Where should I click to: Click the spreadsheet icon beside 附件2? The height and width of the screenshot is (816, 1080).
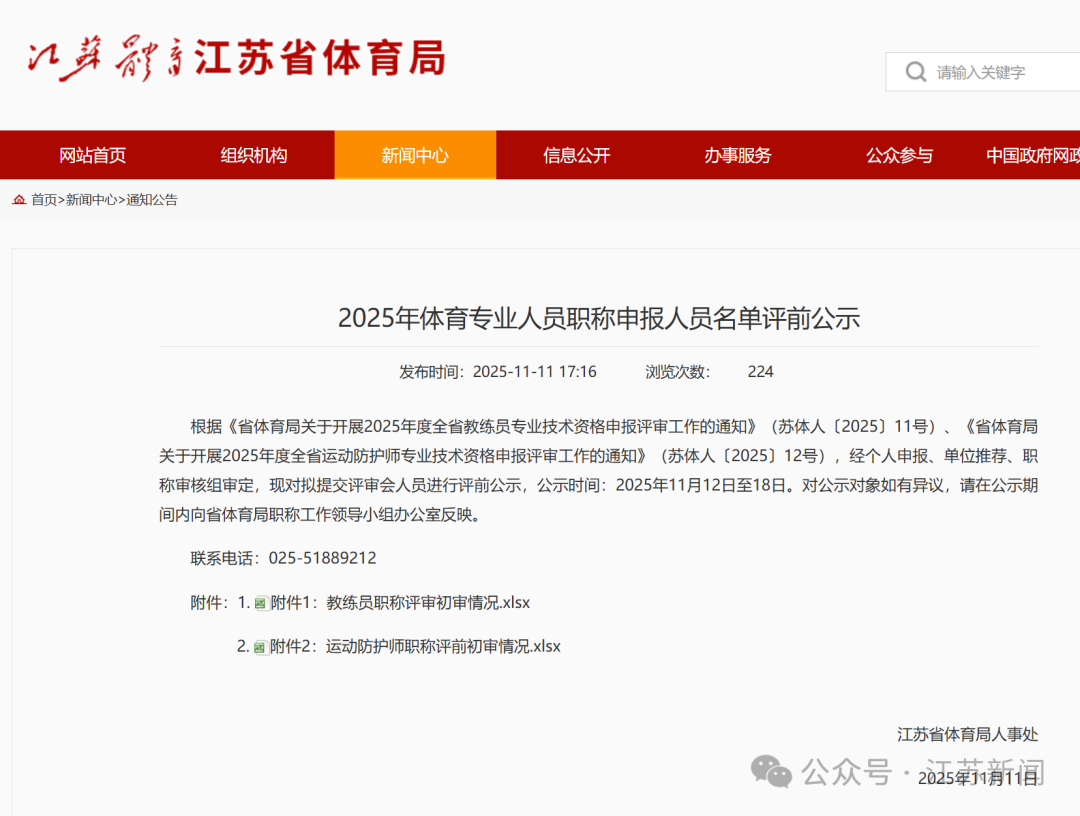(x=260, y=647)
